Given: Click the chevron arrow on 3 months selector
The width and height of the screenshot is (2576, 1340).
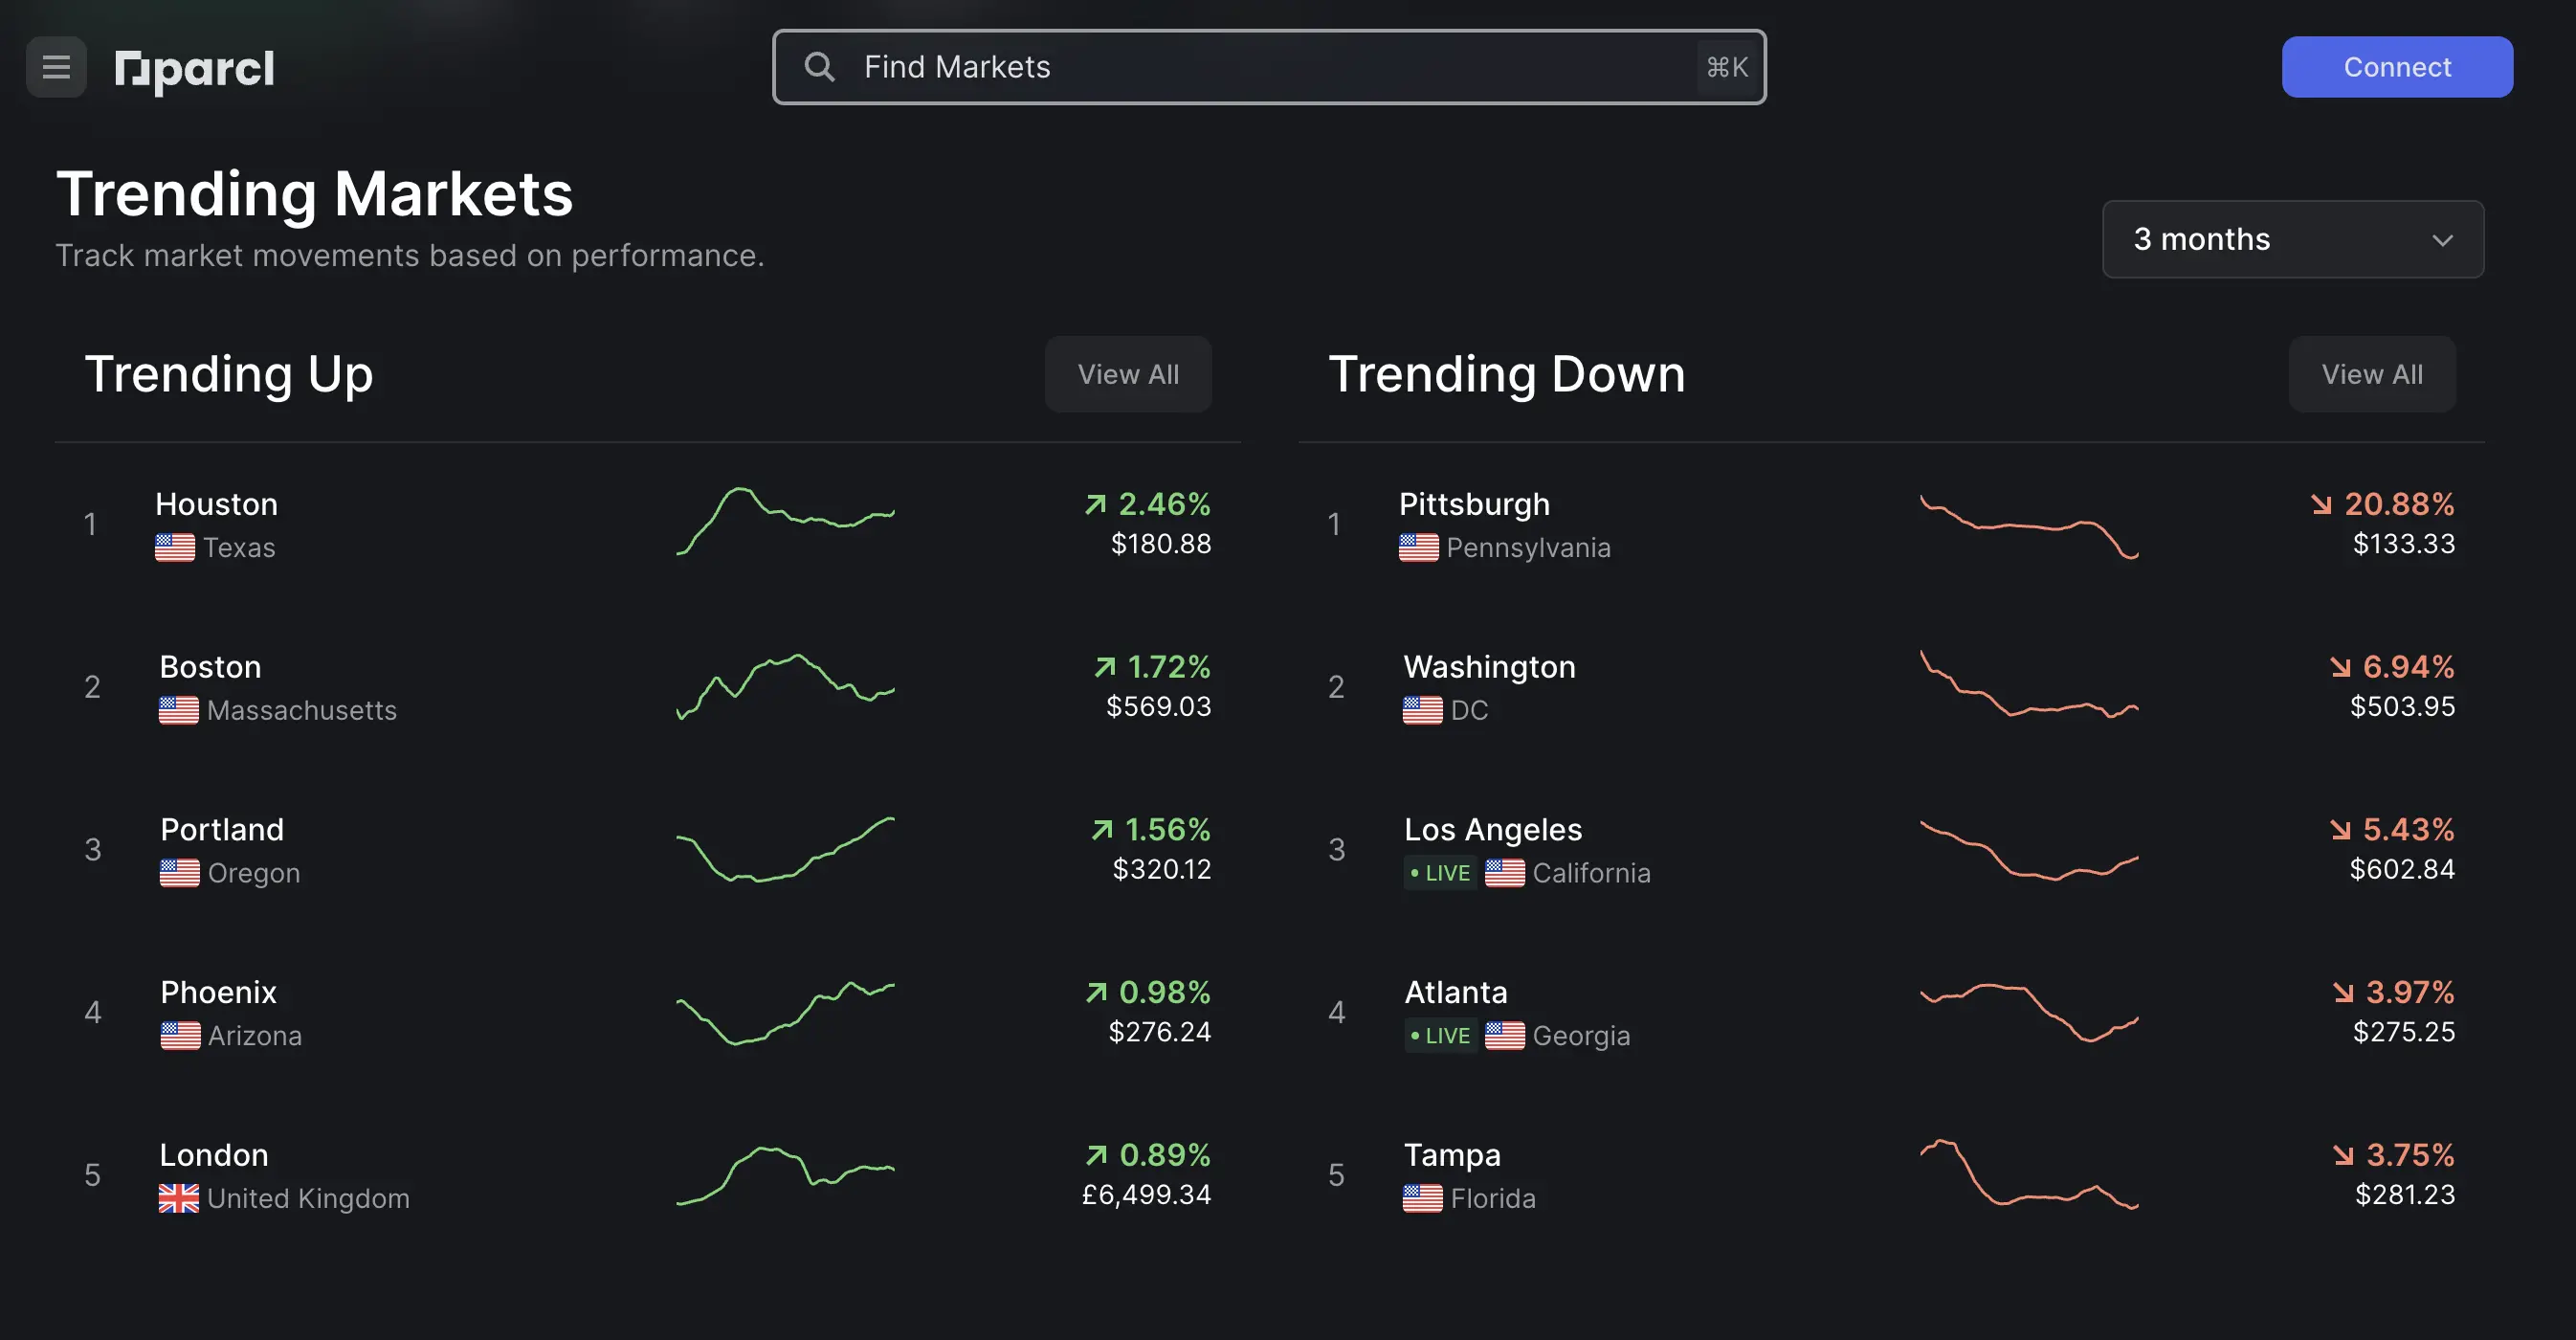Looking at the screenshot, I should click(2441, 238).
